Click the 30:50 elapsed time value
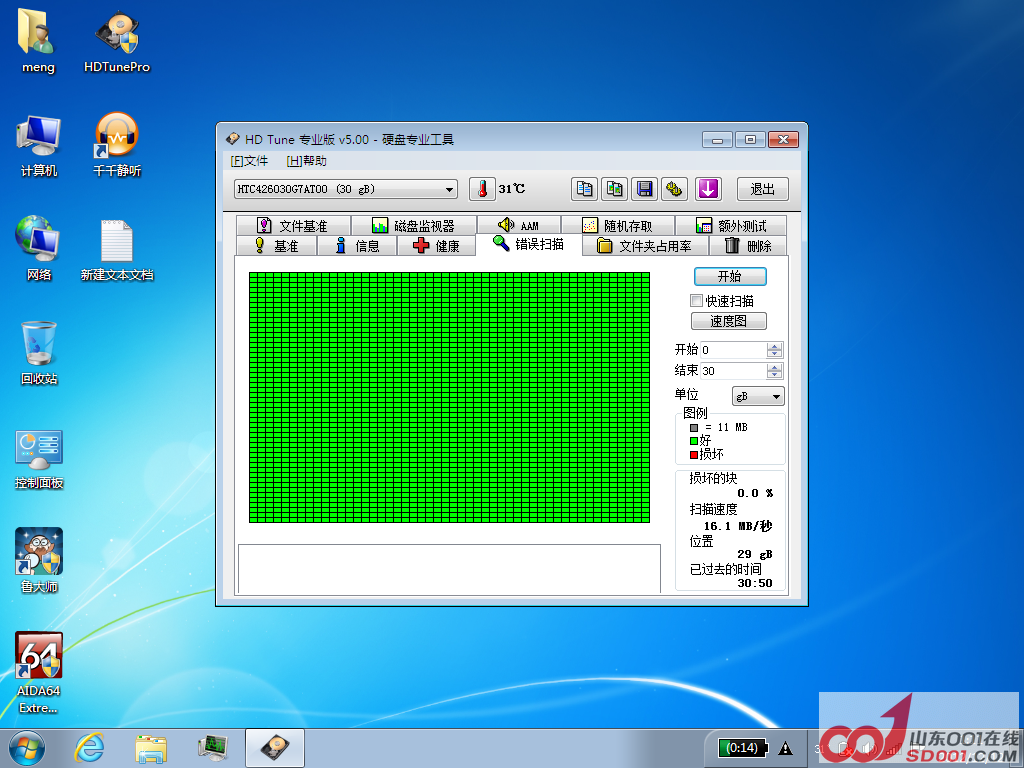The height and width of the screenshot is (768, 1024). [755, 583]
